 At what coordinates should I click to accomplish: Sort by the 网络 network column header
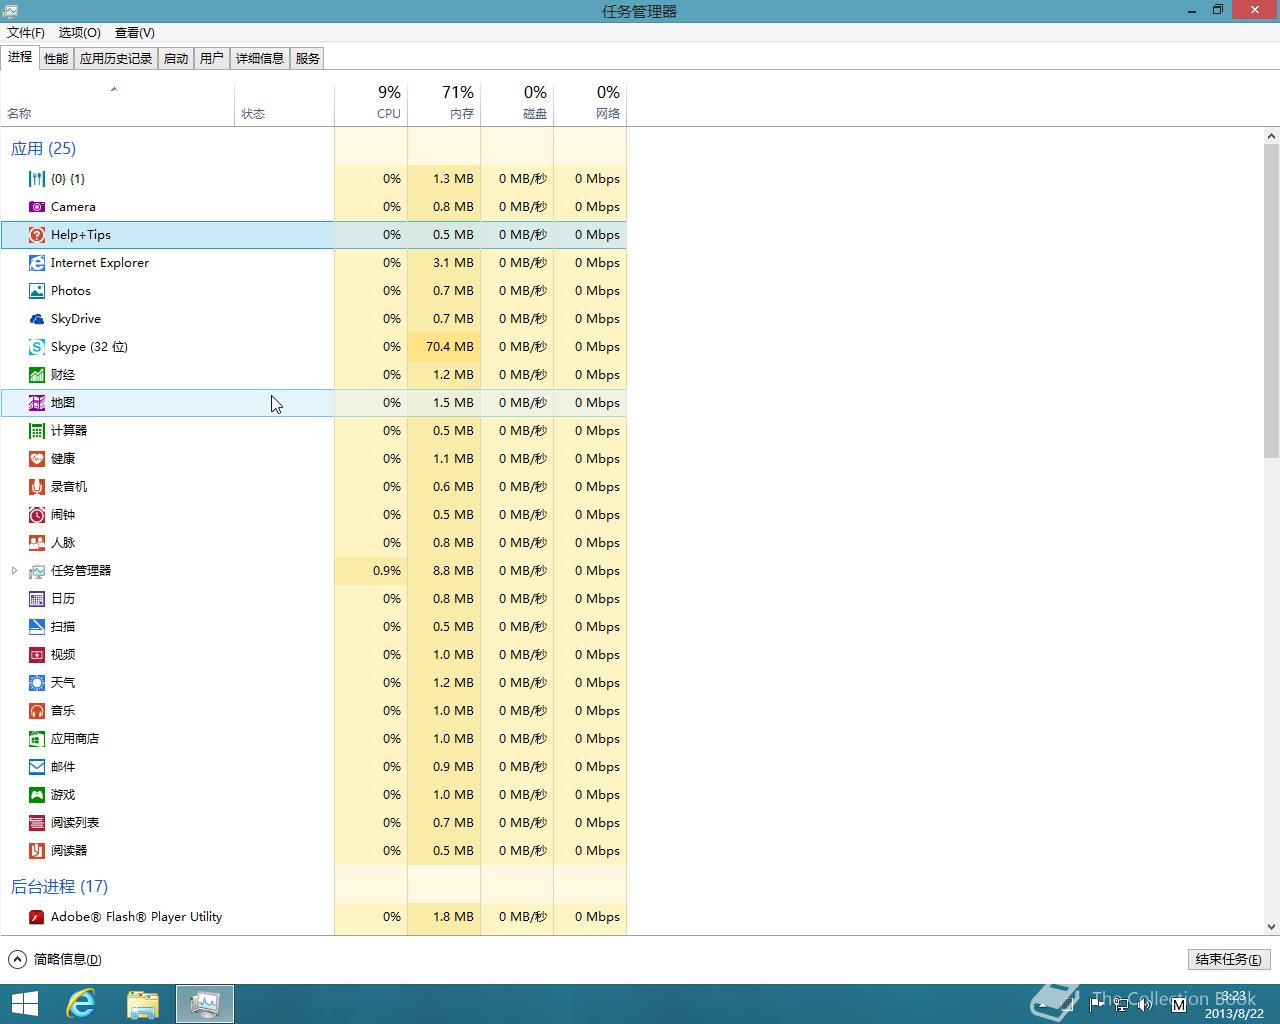click(590, 104)
